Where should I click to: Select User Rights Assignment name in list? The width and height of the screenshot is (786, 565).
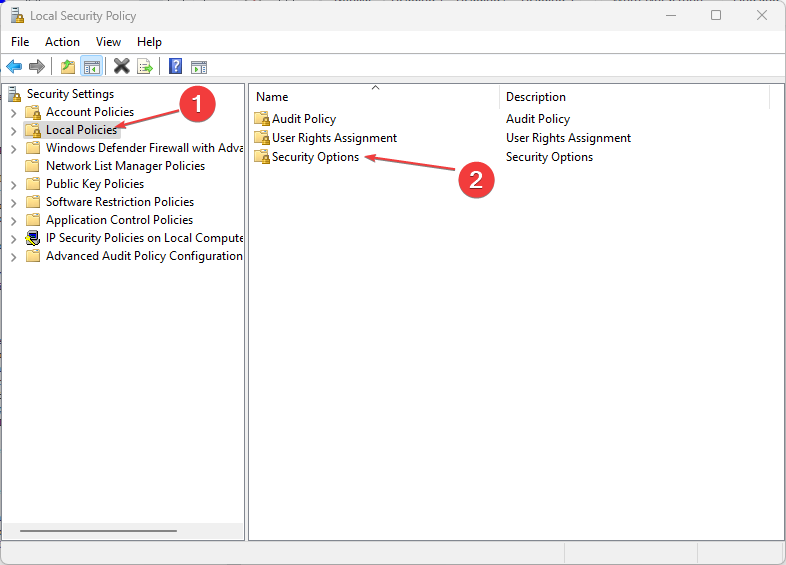coord(334,138)
